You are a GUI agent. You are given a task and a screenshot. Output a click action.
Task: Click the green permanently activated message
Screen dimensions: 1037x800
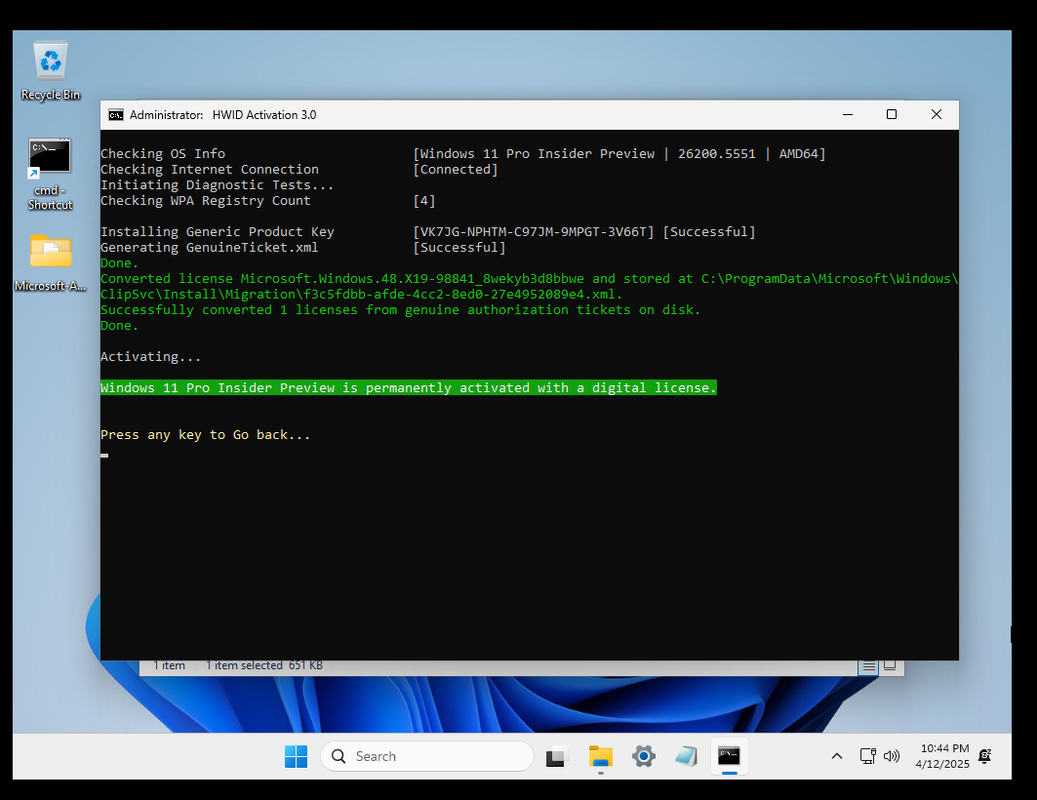pos(408,387)
